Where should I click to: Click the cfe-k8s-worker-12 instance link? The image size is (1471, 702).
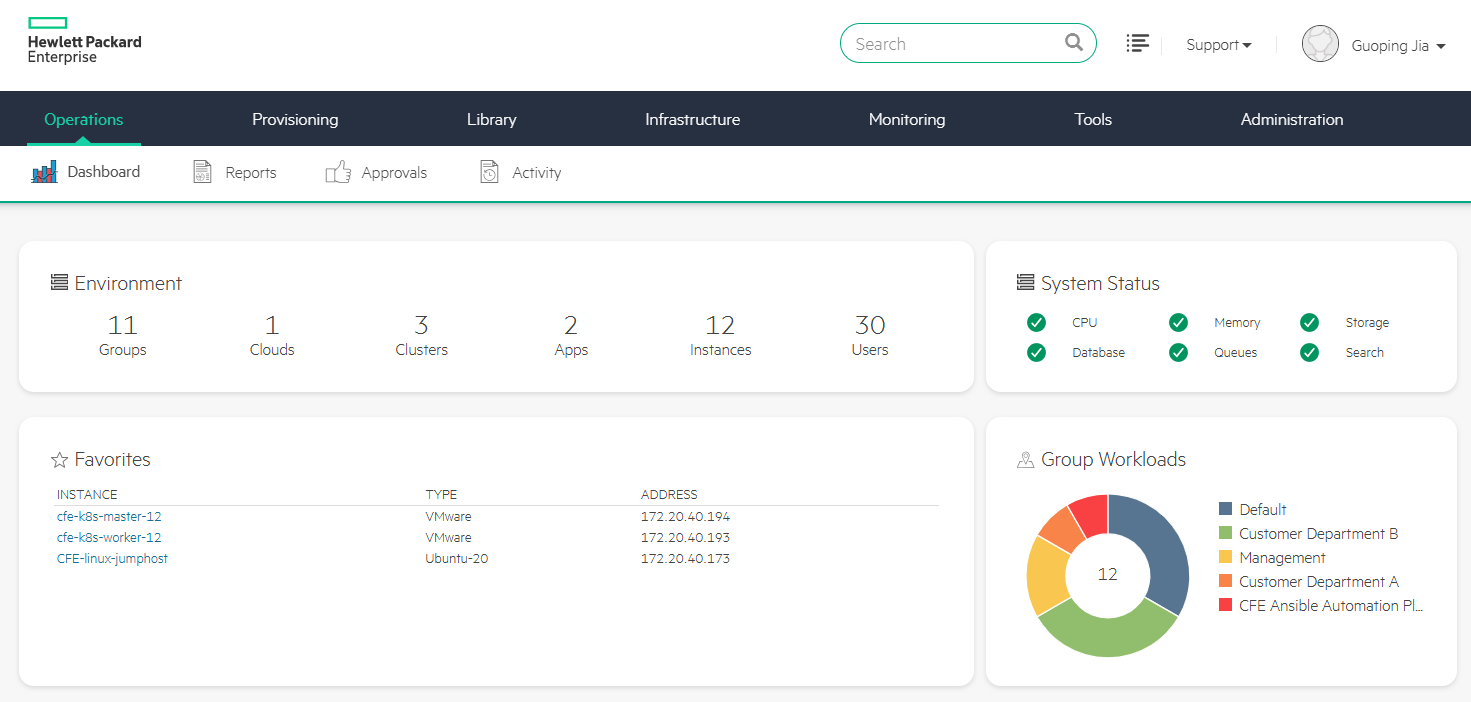point(110,537)
